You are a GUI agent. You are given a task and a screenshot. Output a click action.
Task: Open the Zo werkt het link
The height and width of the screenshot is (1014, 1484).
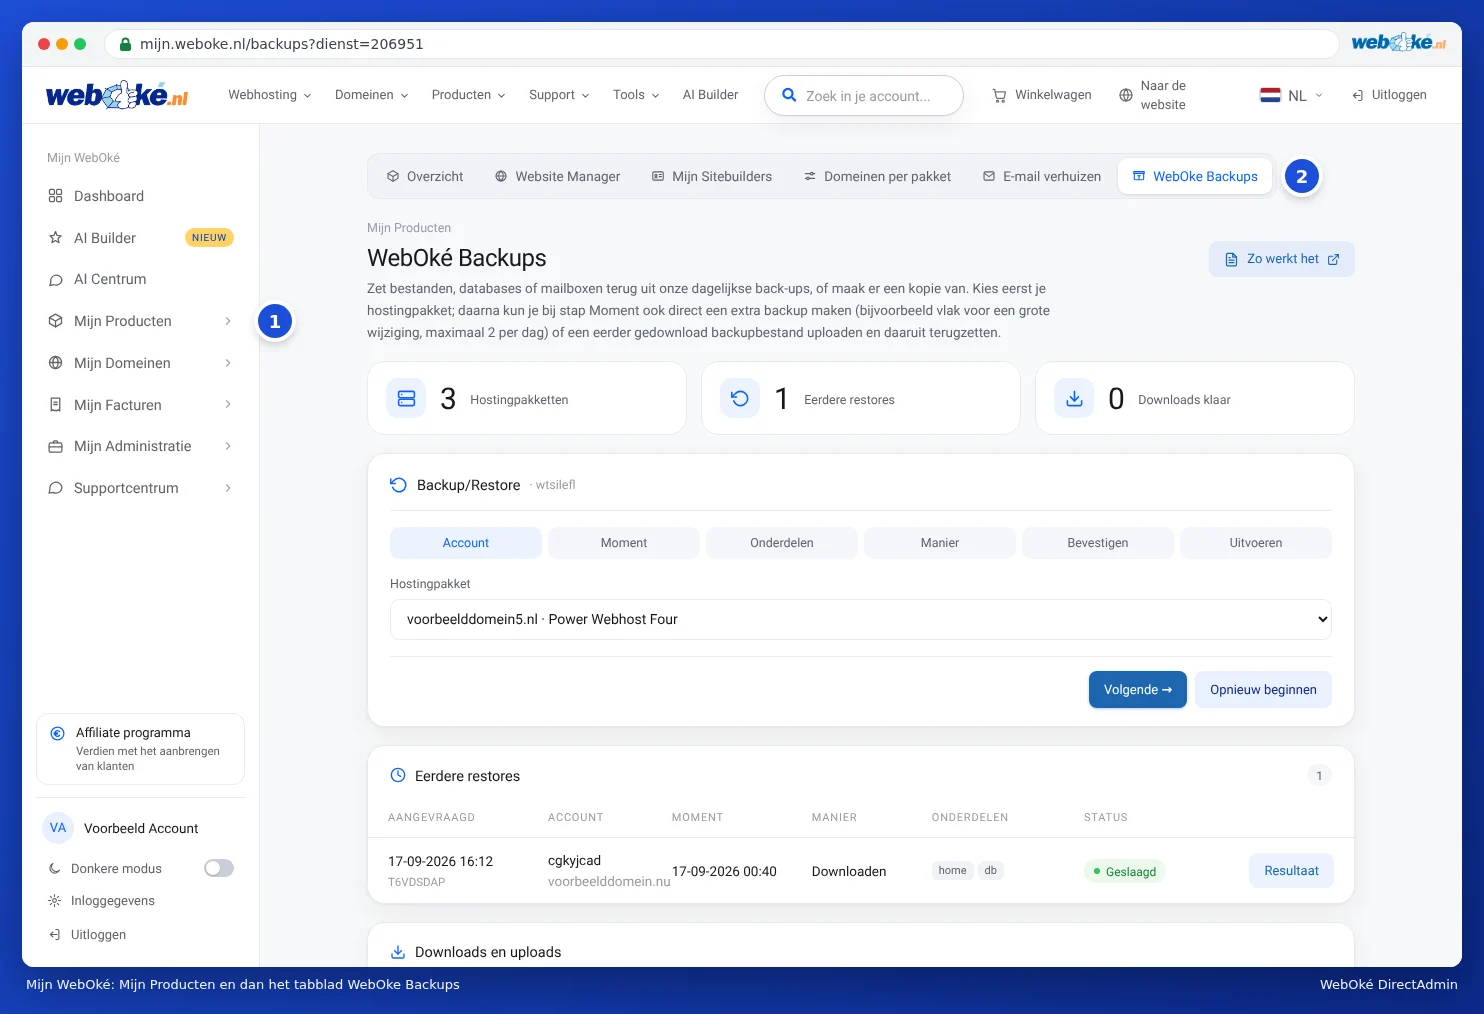pyautogui.click(x=1282, y=259)
